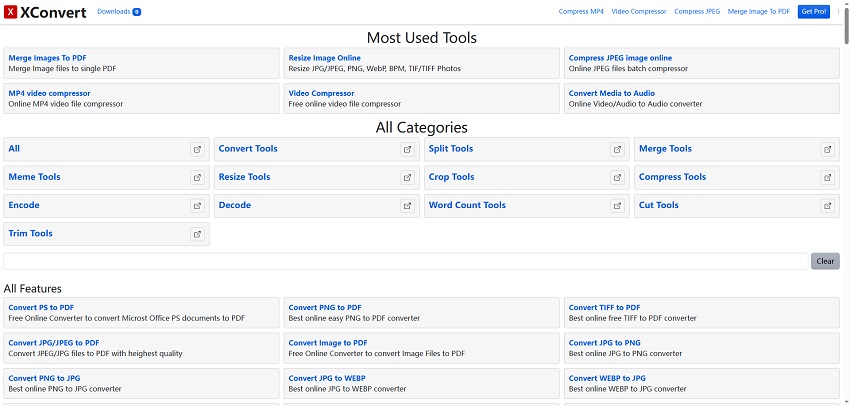
Task: Click the XConvert logo icon
Action: pos(11,12)
